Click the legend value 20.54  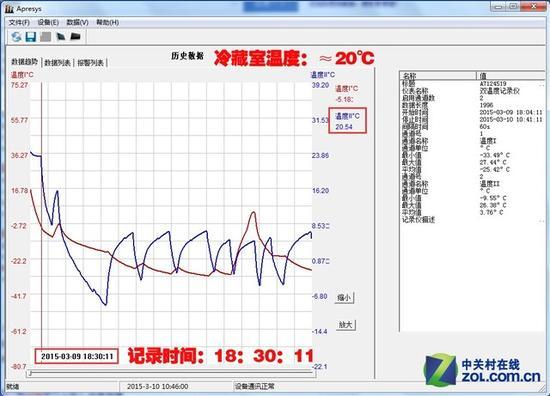coord(344,127)
